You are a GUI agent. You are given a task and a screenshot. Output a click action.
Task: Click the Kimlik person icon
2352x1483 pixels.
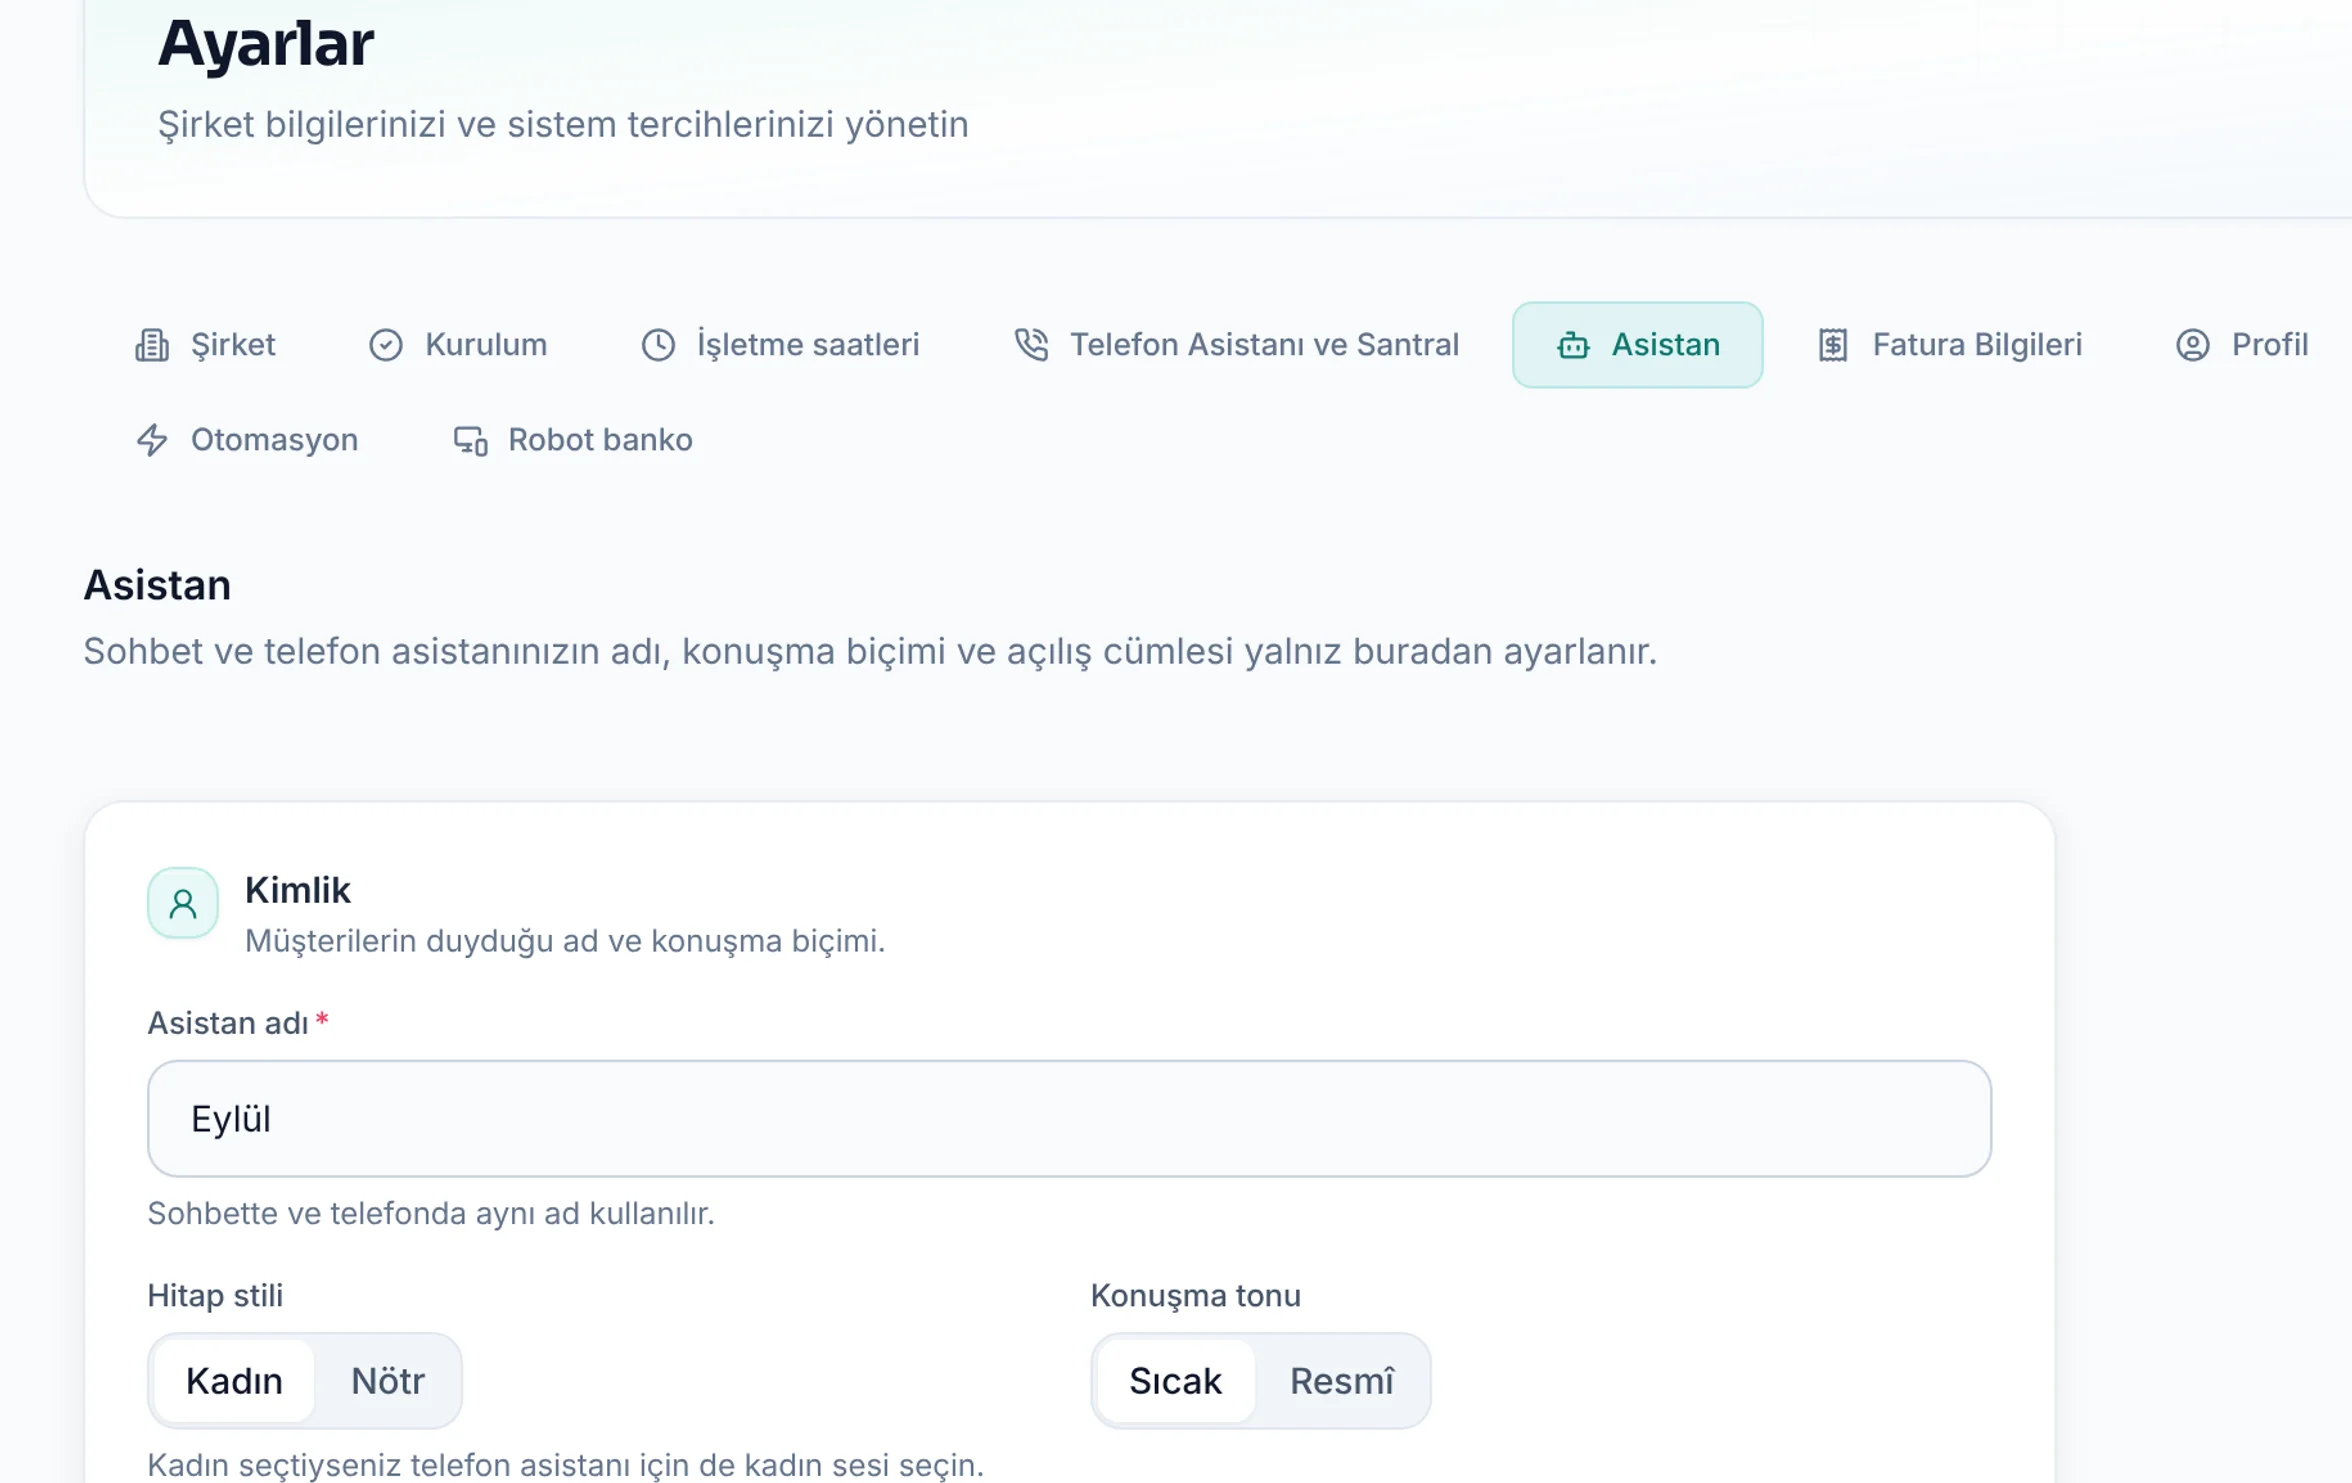click(183, 903)
